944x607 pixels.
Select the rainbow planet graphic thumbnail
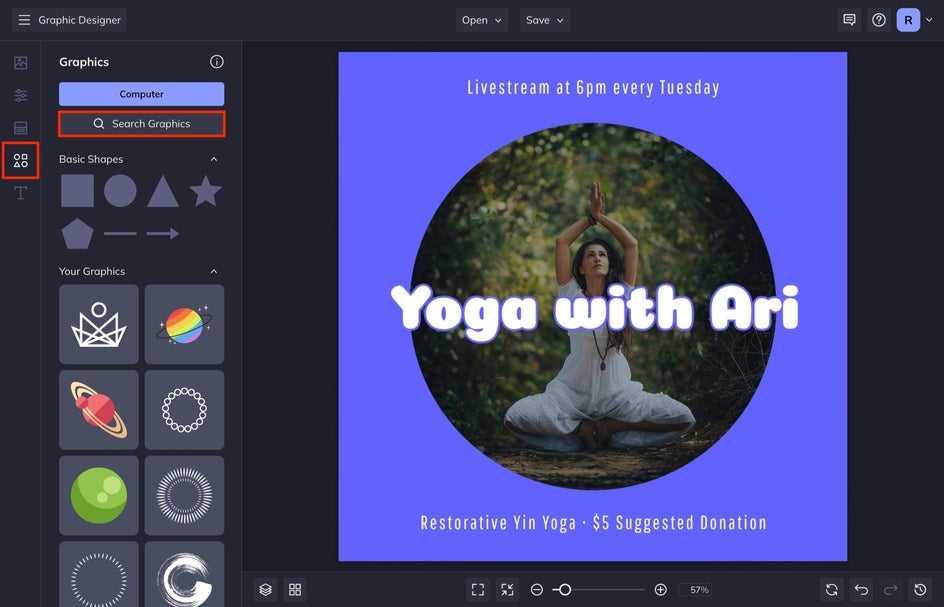pyautogui.click(x=184, y=325)
